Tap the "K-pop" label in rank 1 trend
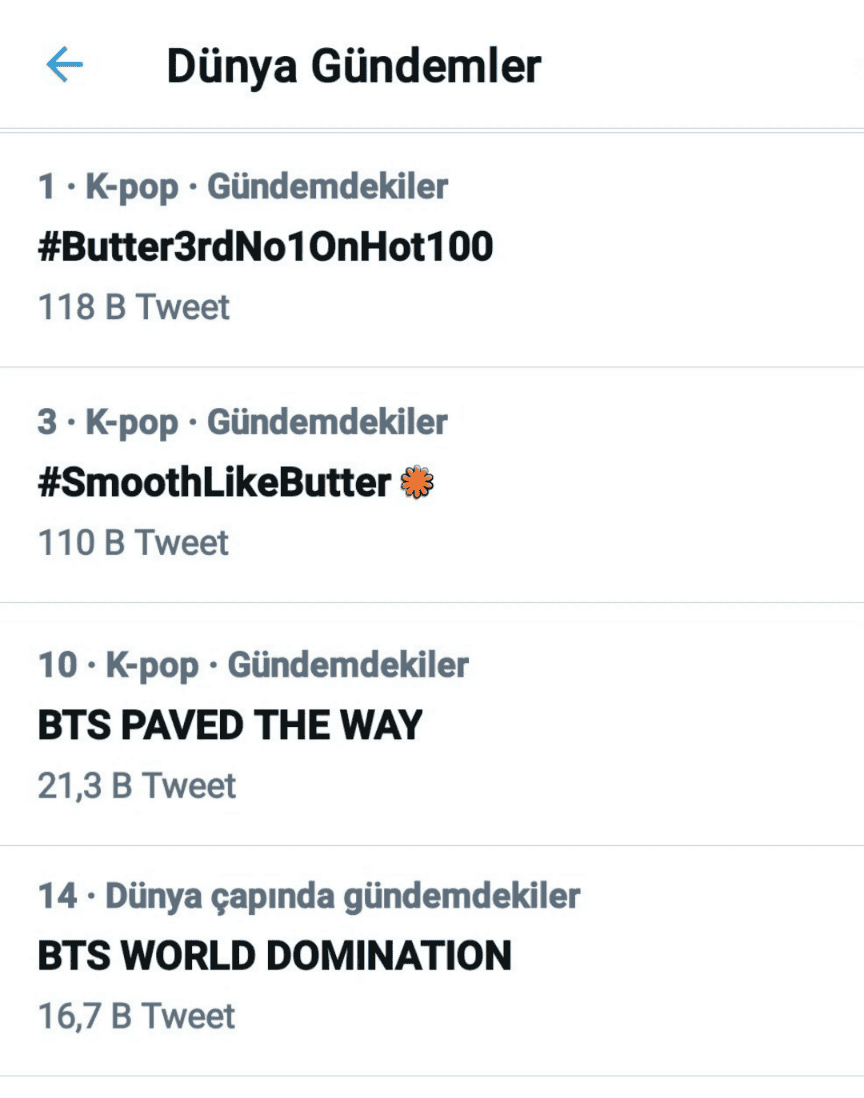864x1098 pixels. [131, 187]
